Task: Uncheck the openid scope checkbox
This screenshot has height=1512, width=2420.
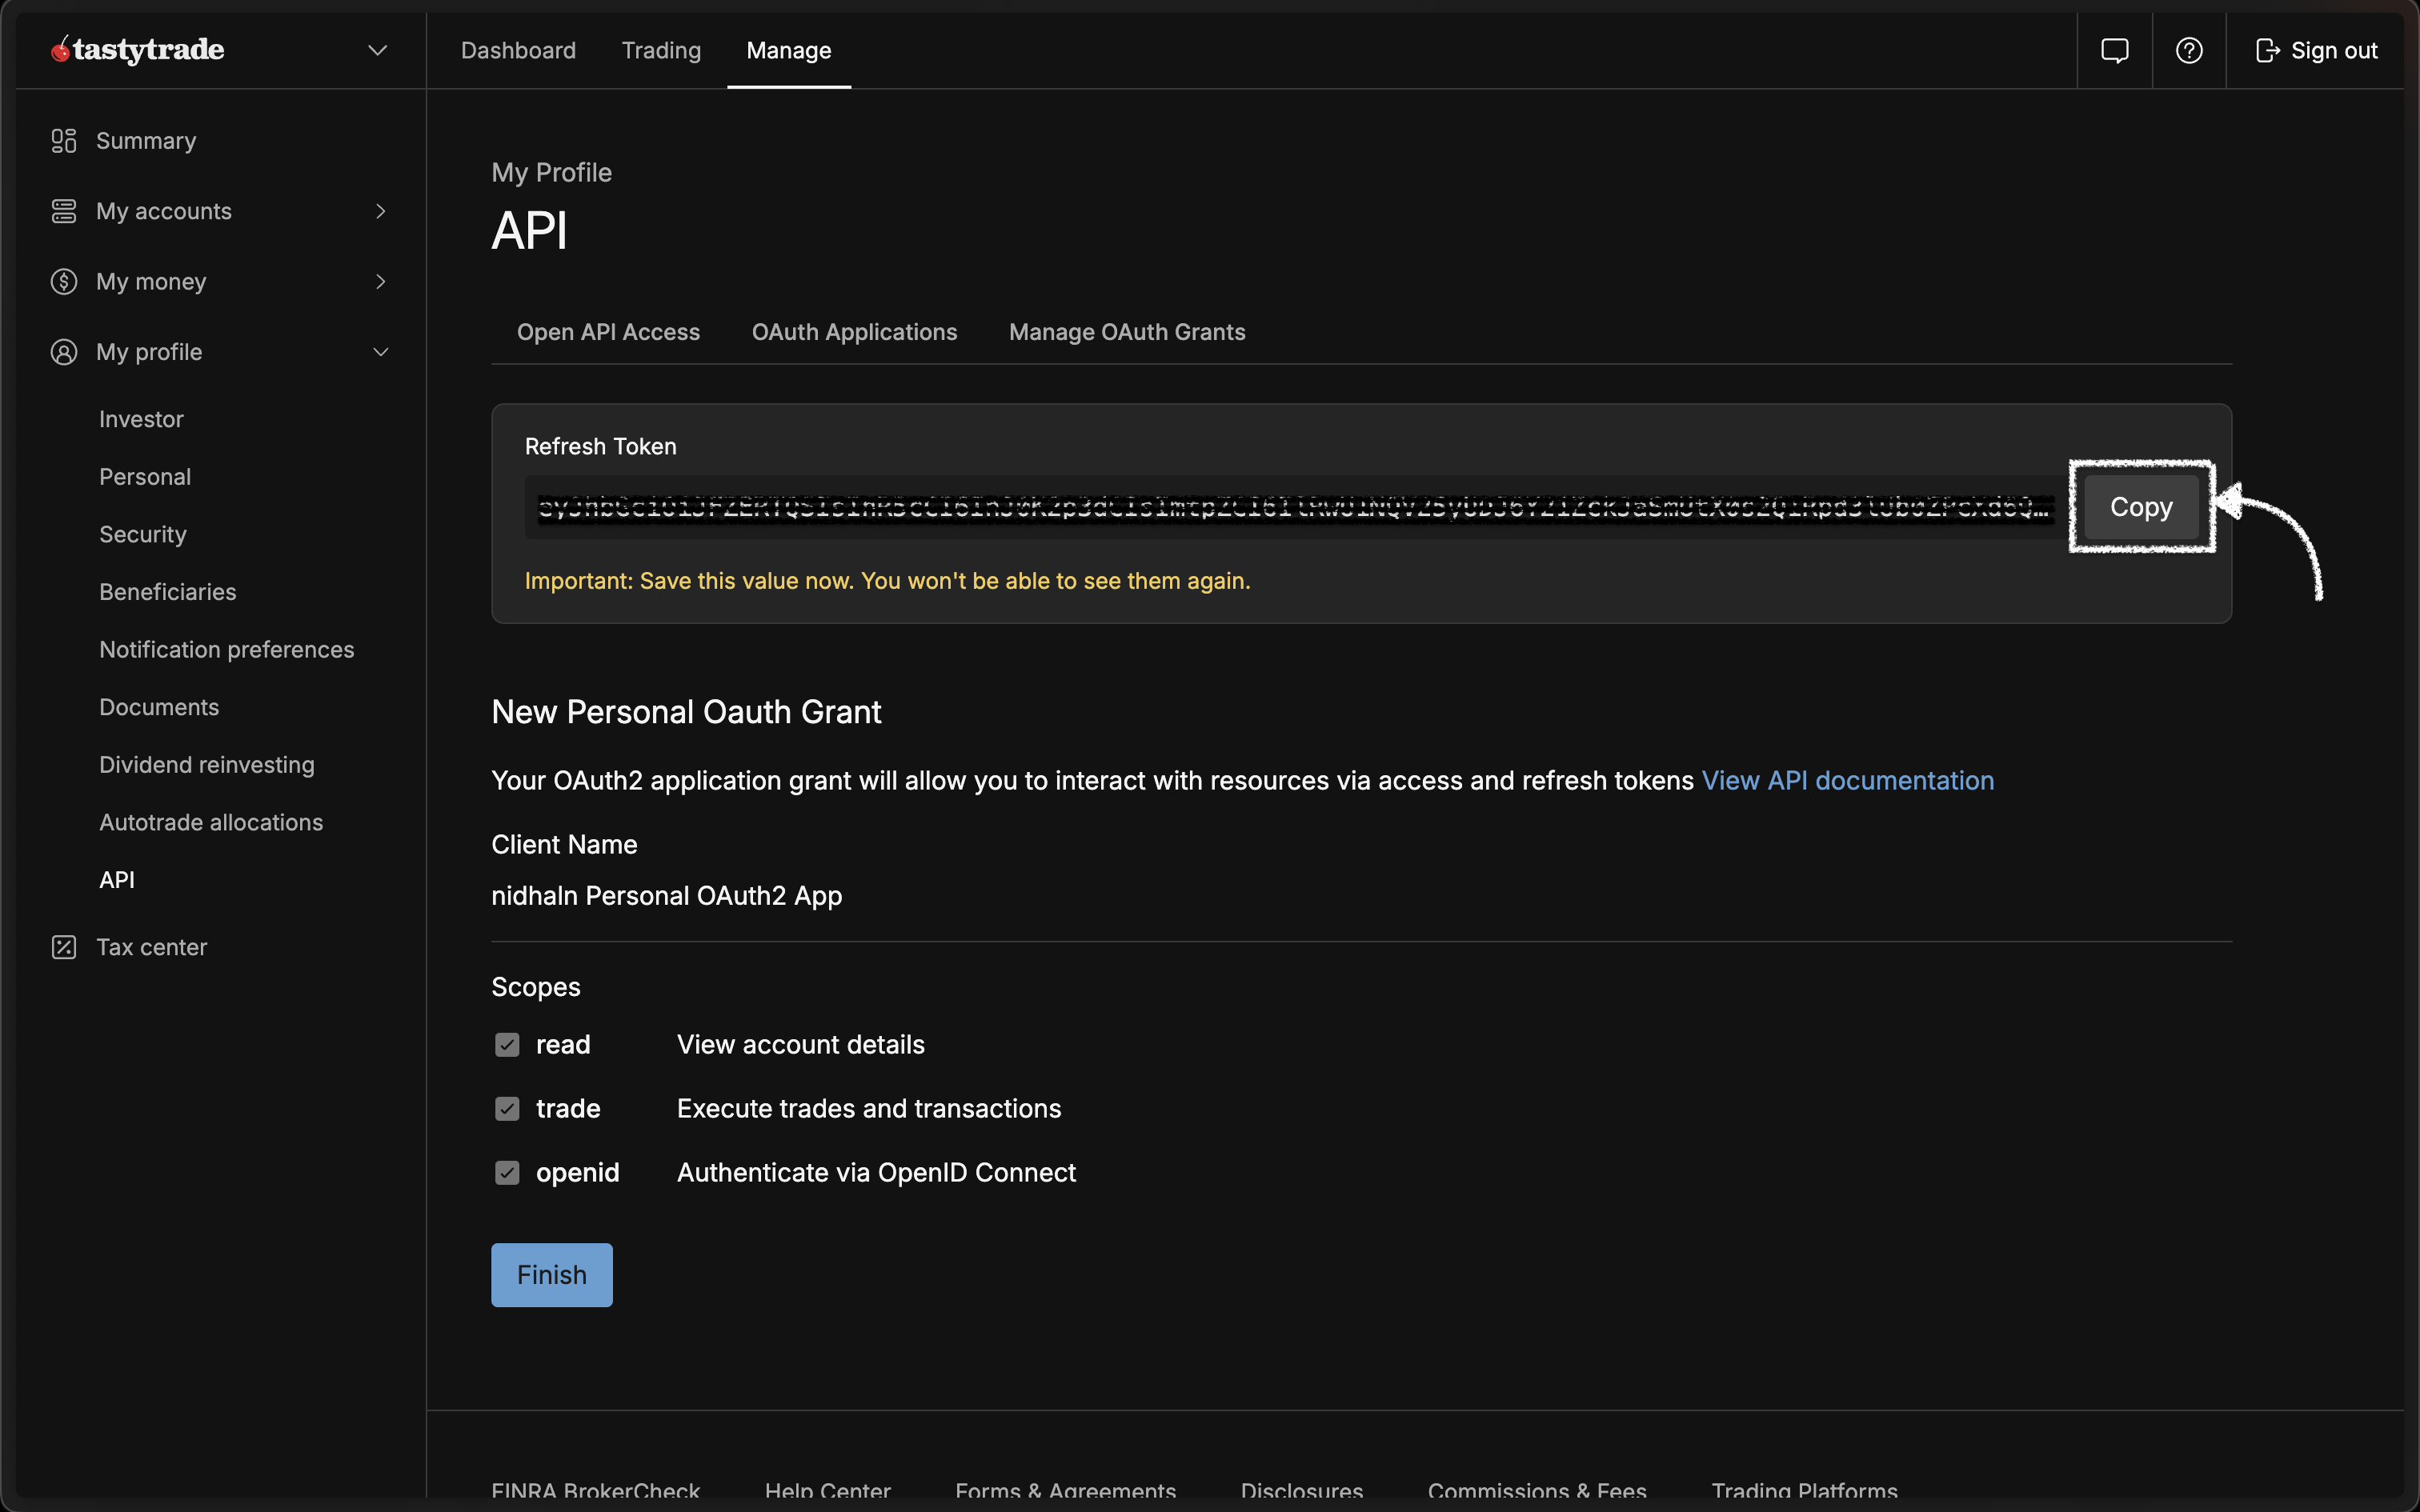Action: click(x=507, y=1172)
